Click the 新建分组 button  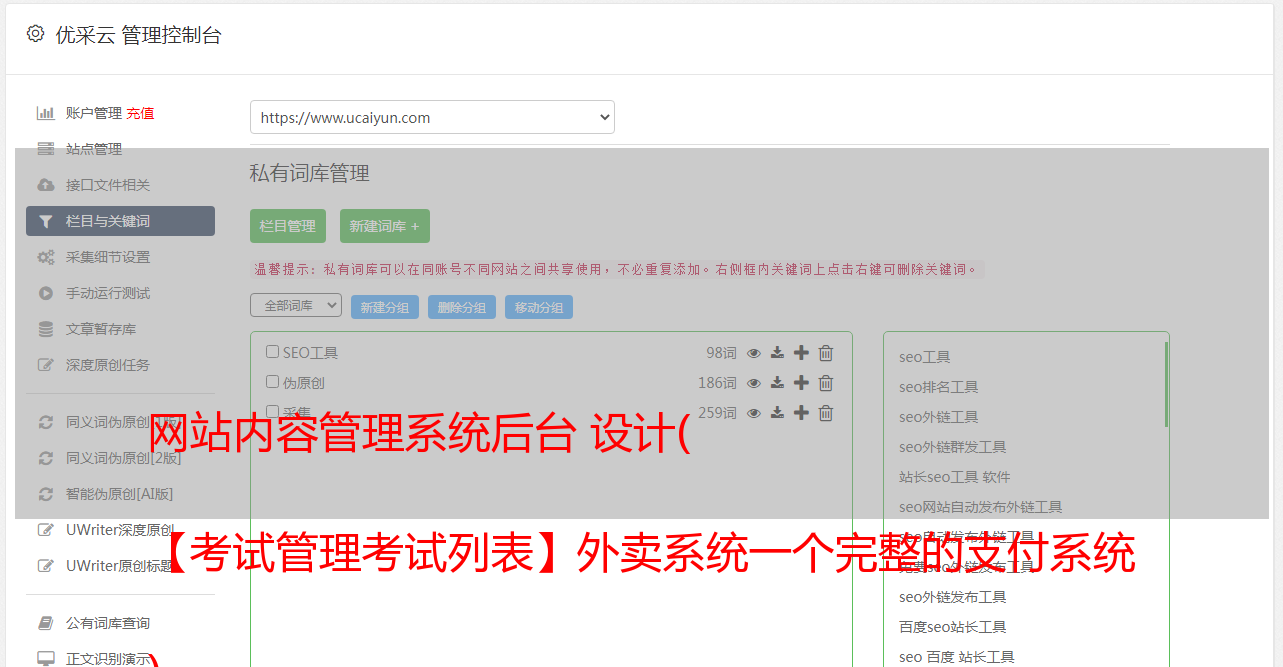(x=385, y=307)
